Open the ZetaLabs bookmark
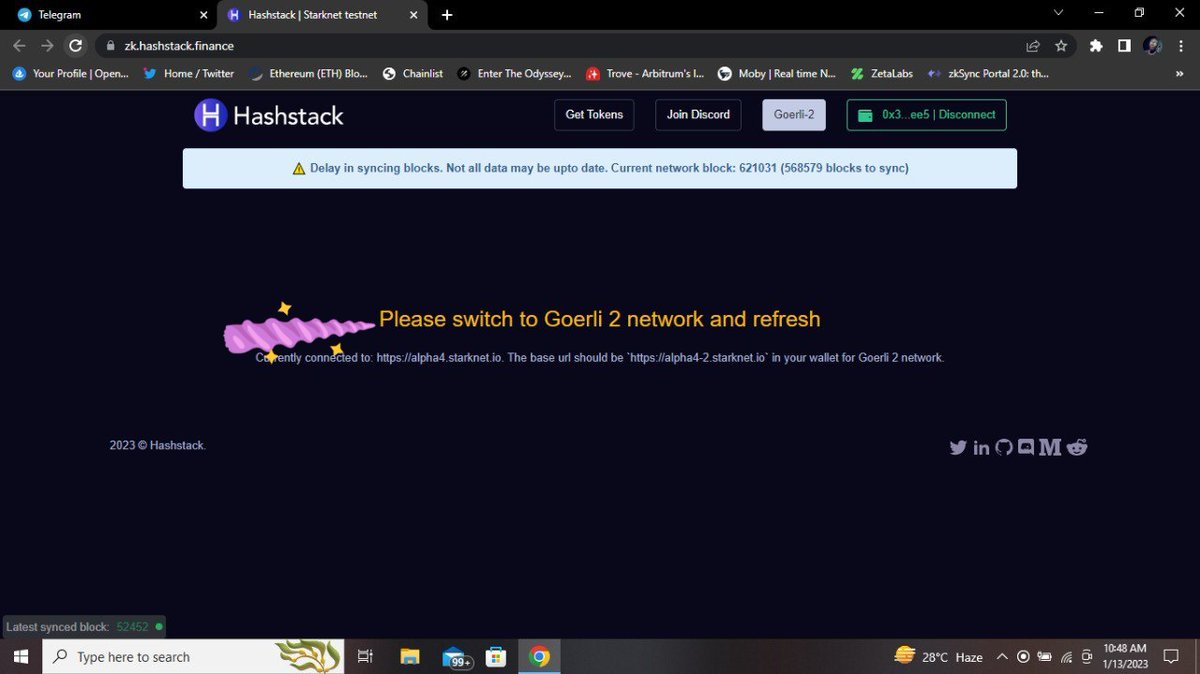1200x674 pixels. [x=883, y=74]
